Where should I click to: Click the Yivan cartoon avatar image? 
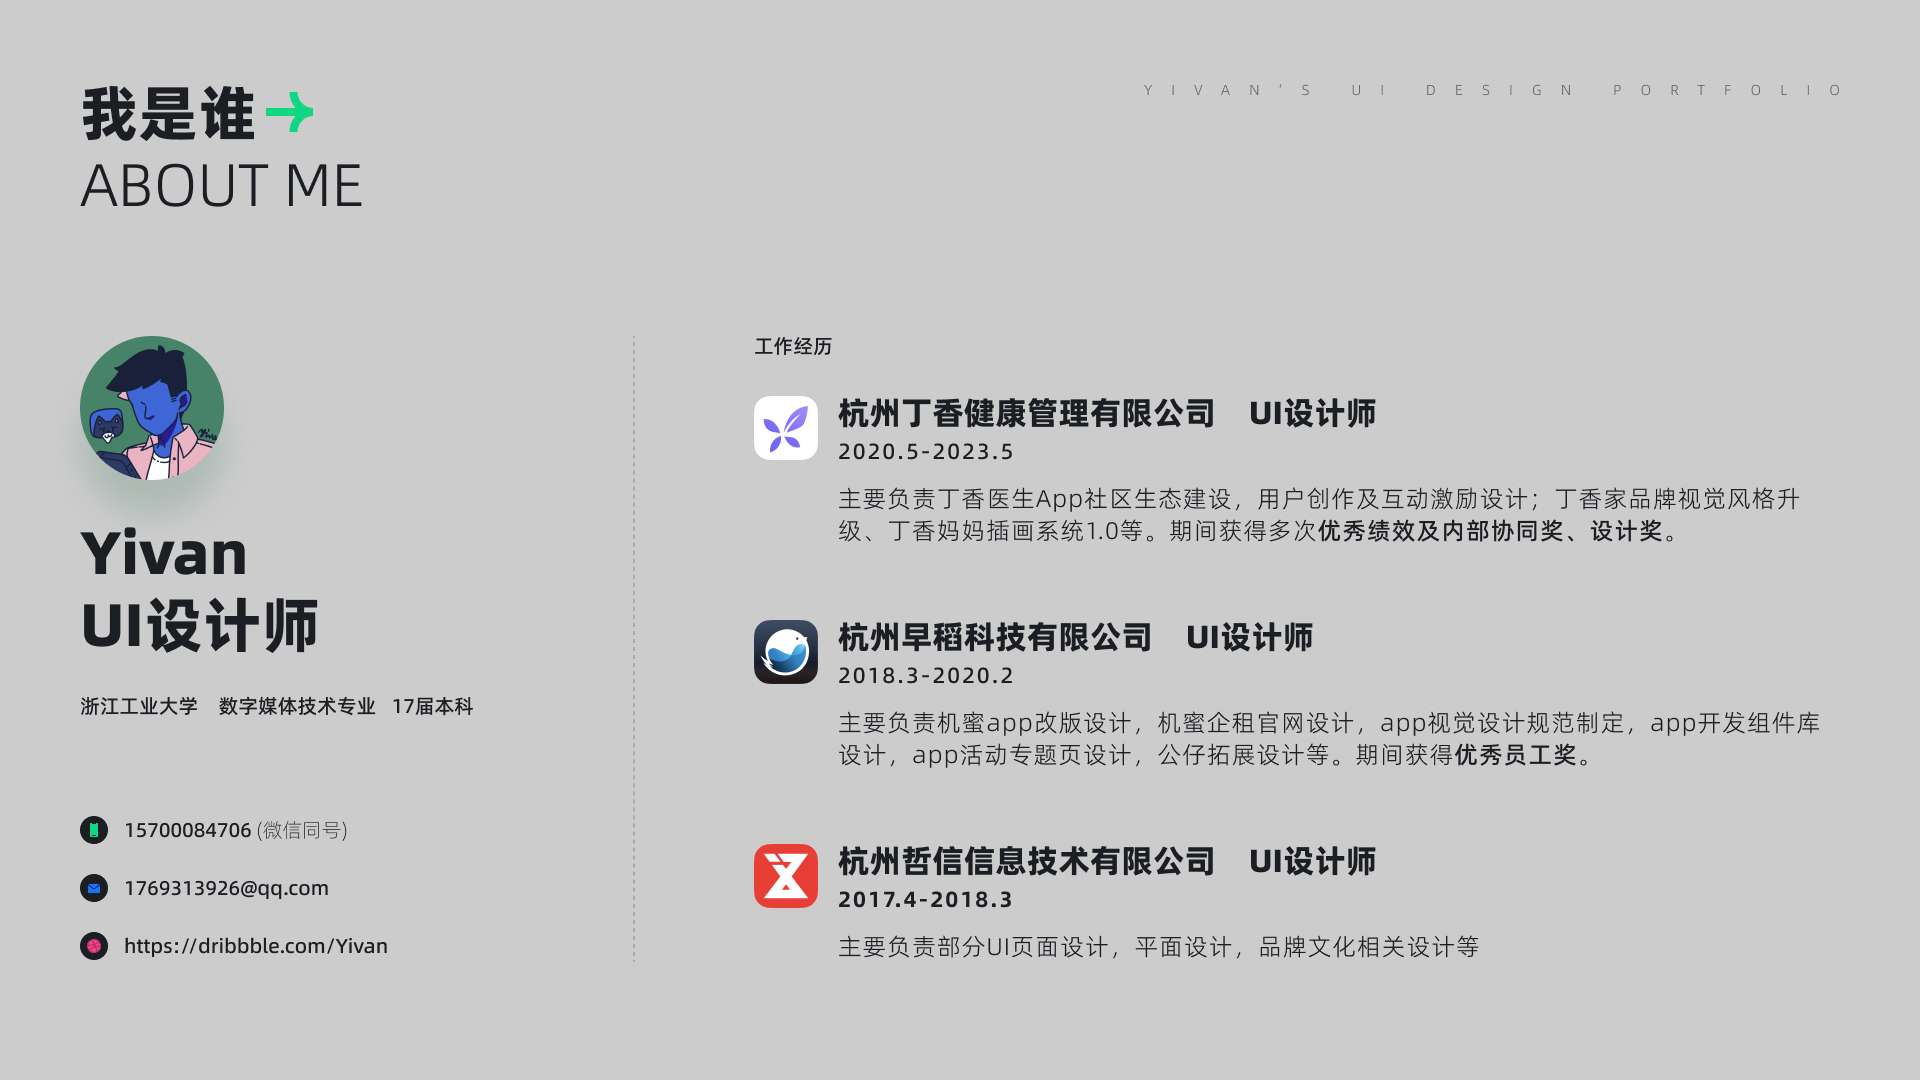[x=152, y=408]
